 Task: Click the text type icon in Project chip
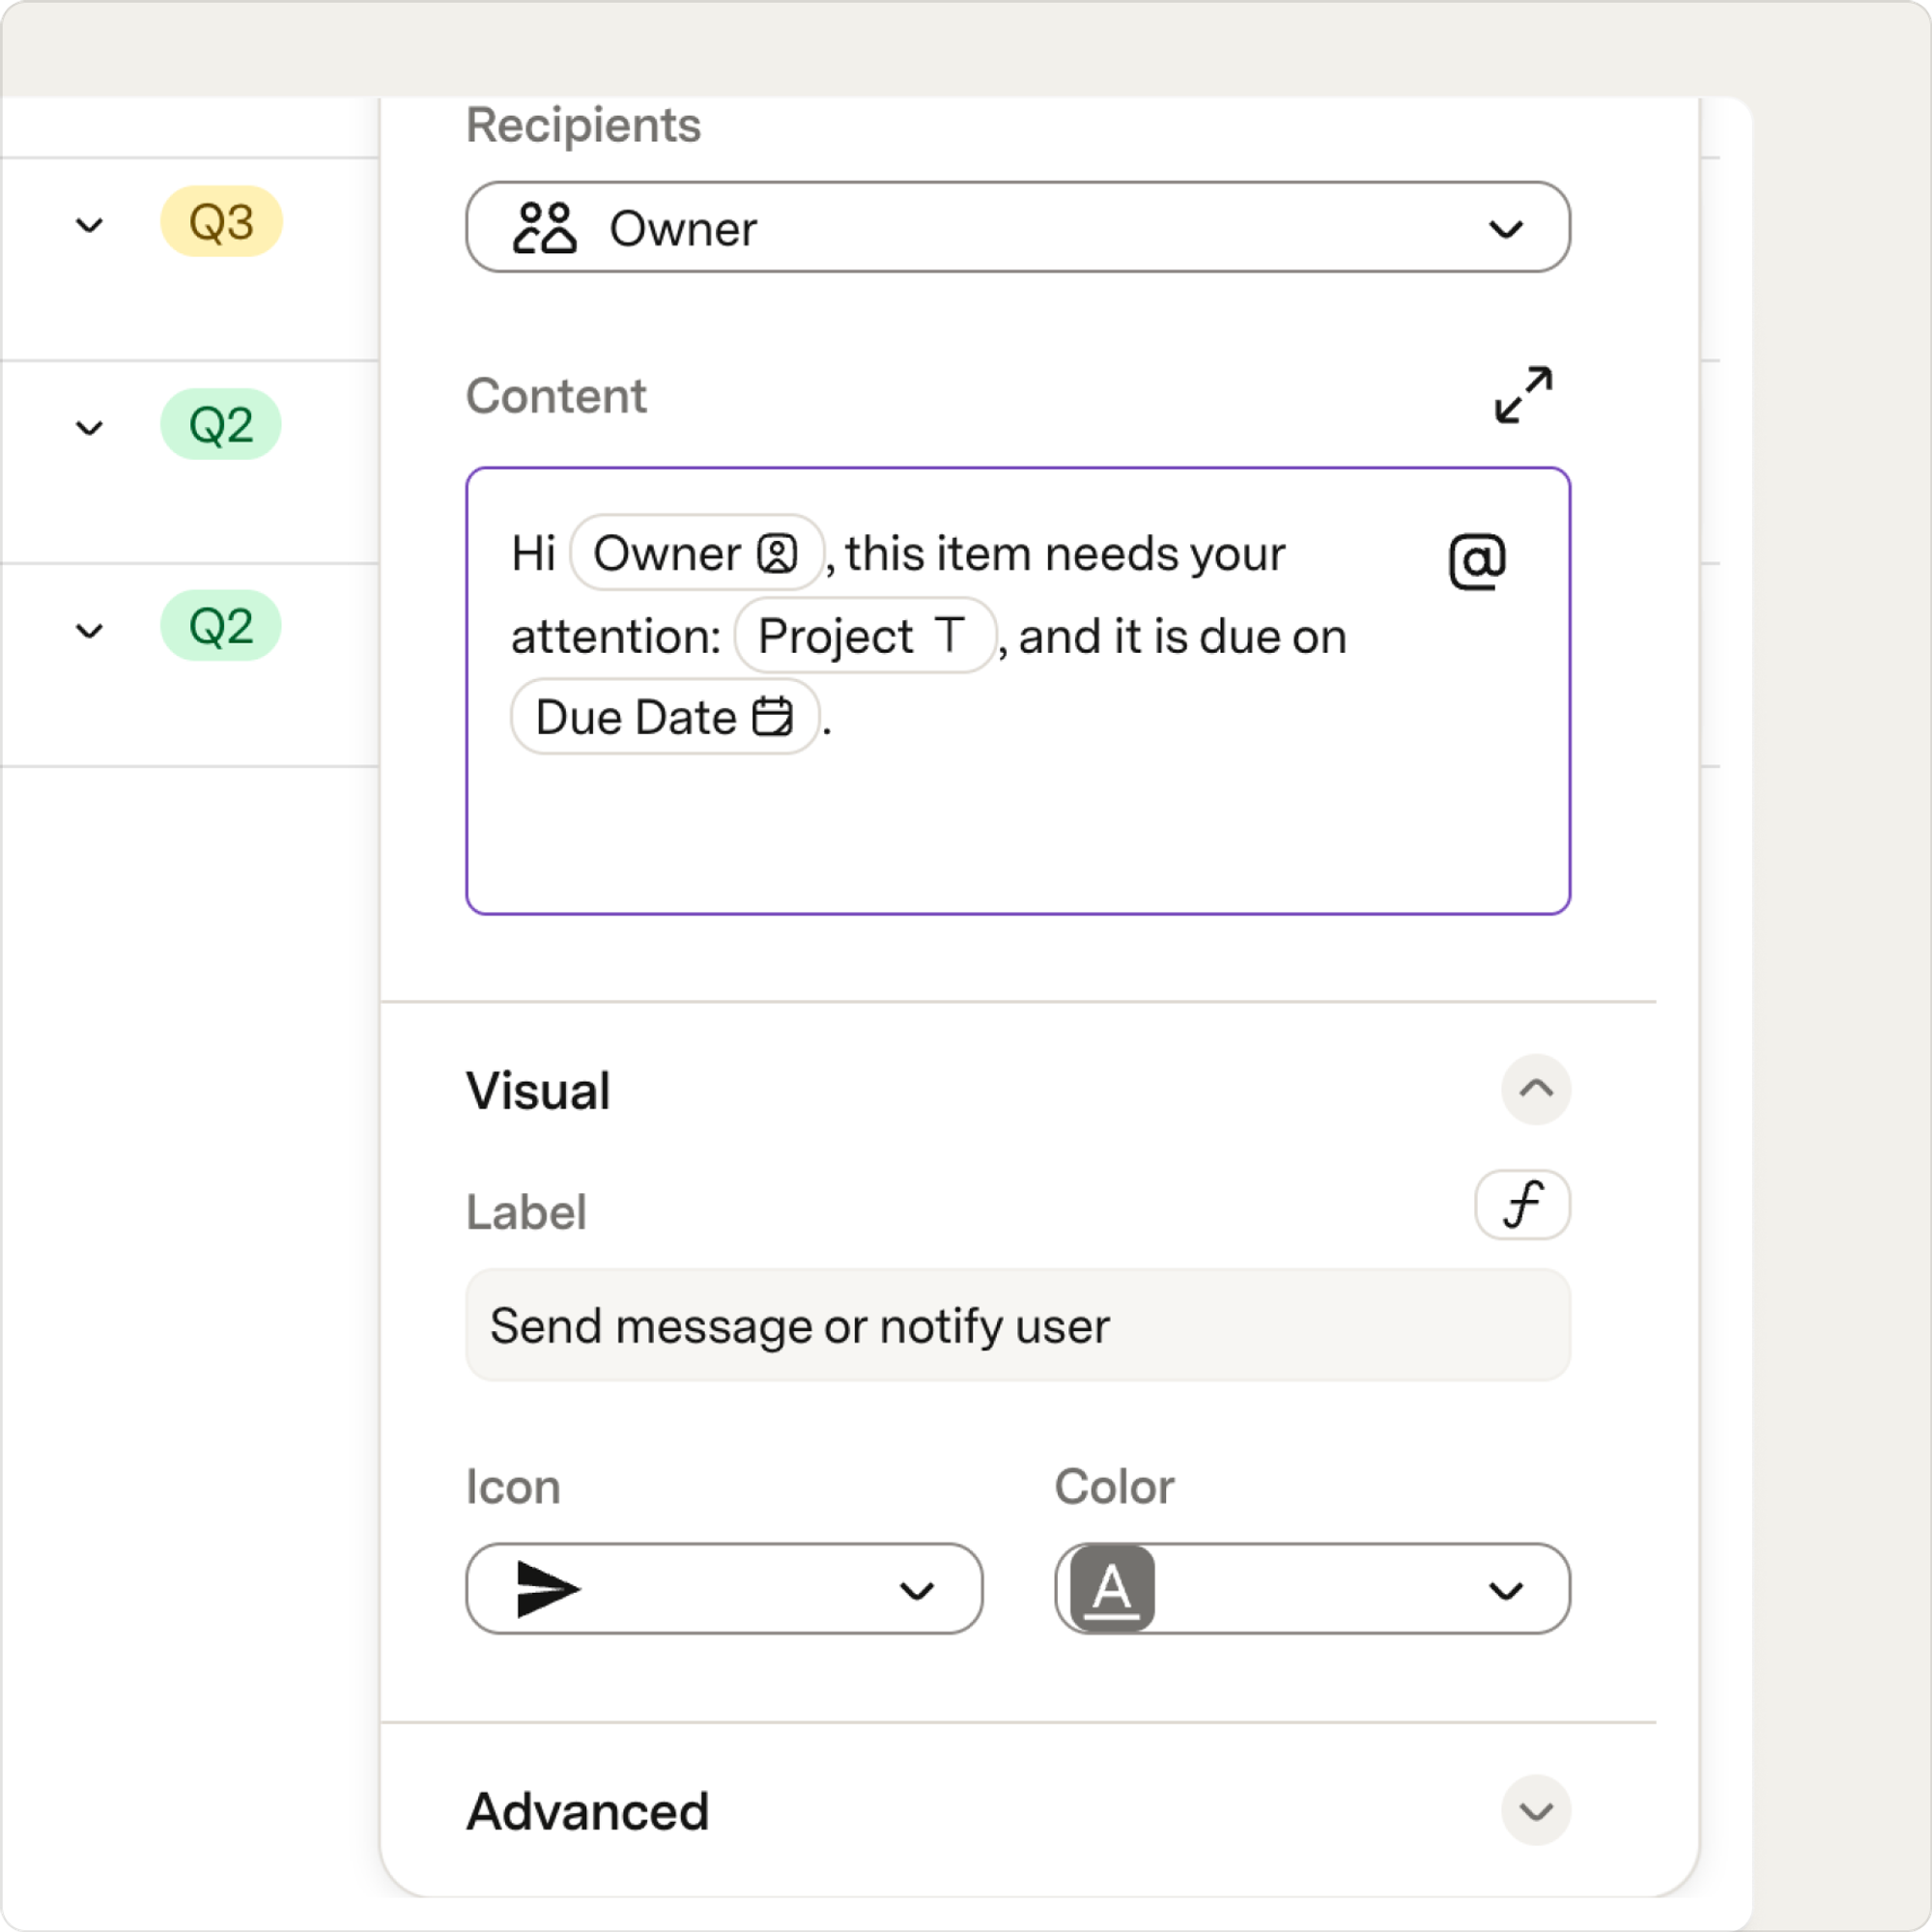click(949, 634)
